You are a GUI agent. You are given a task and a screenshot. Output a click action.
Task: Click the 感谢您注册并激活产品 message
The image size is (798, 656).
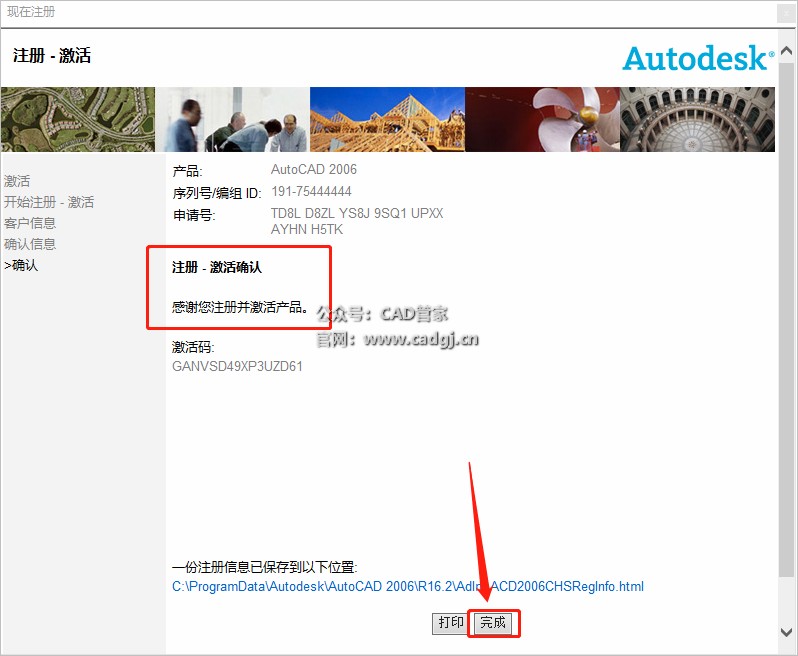click(240, 307)
